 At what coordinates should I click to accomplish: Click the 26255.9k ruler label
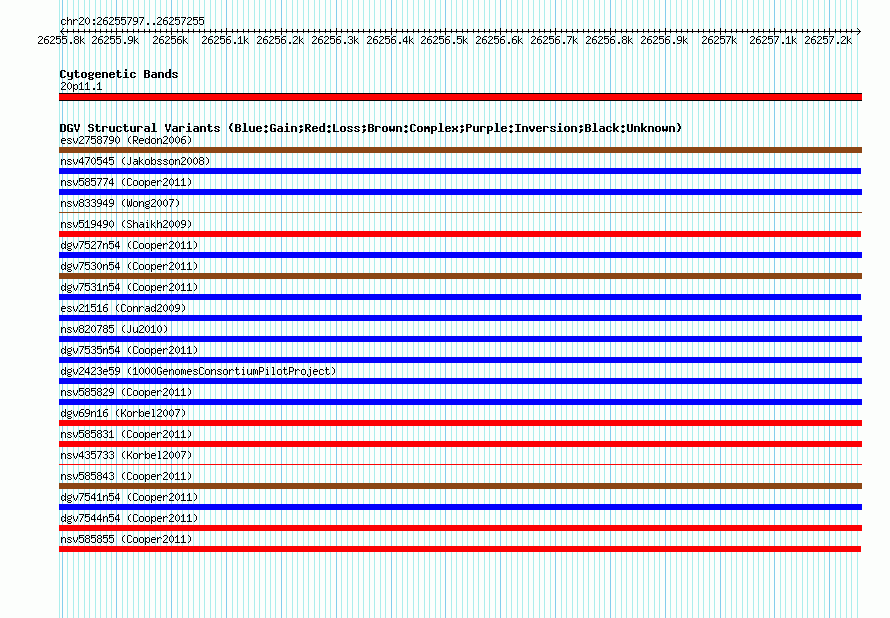click(x=115, y=40)
